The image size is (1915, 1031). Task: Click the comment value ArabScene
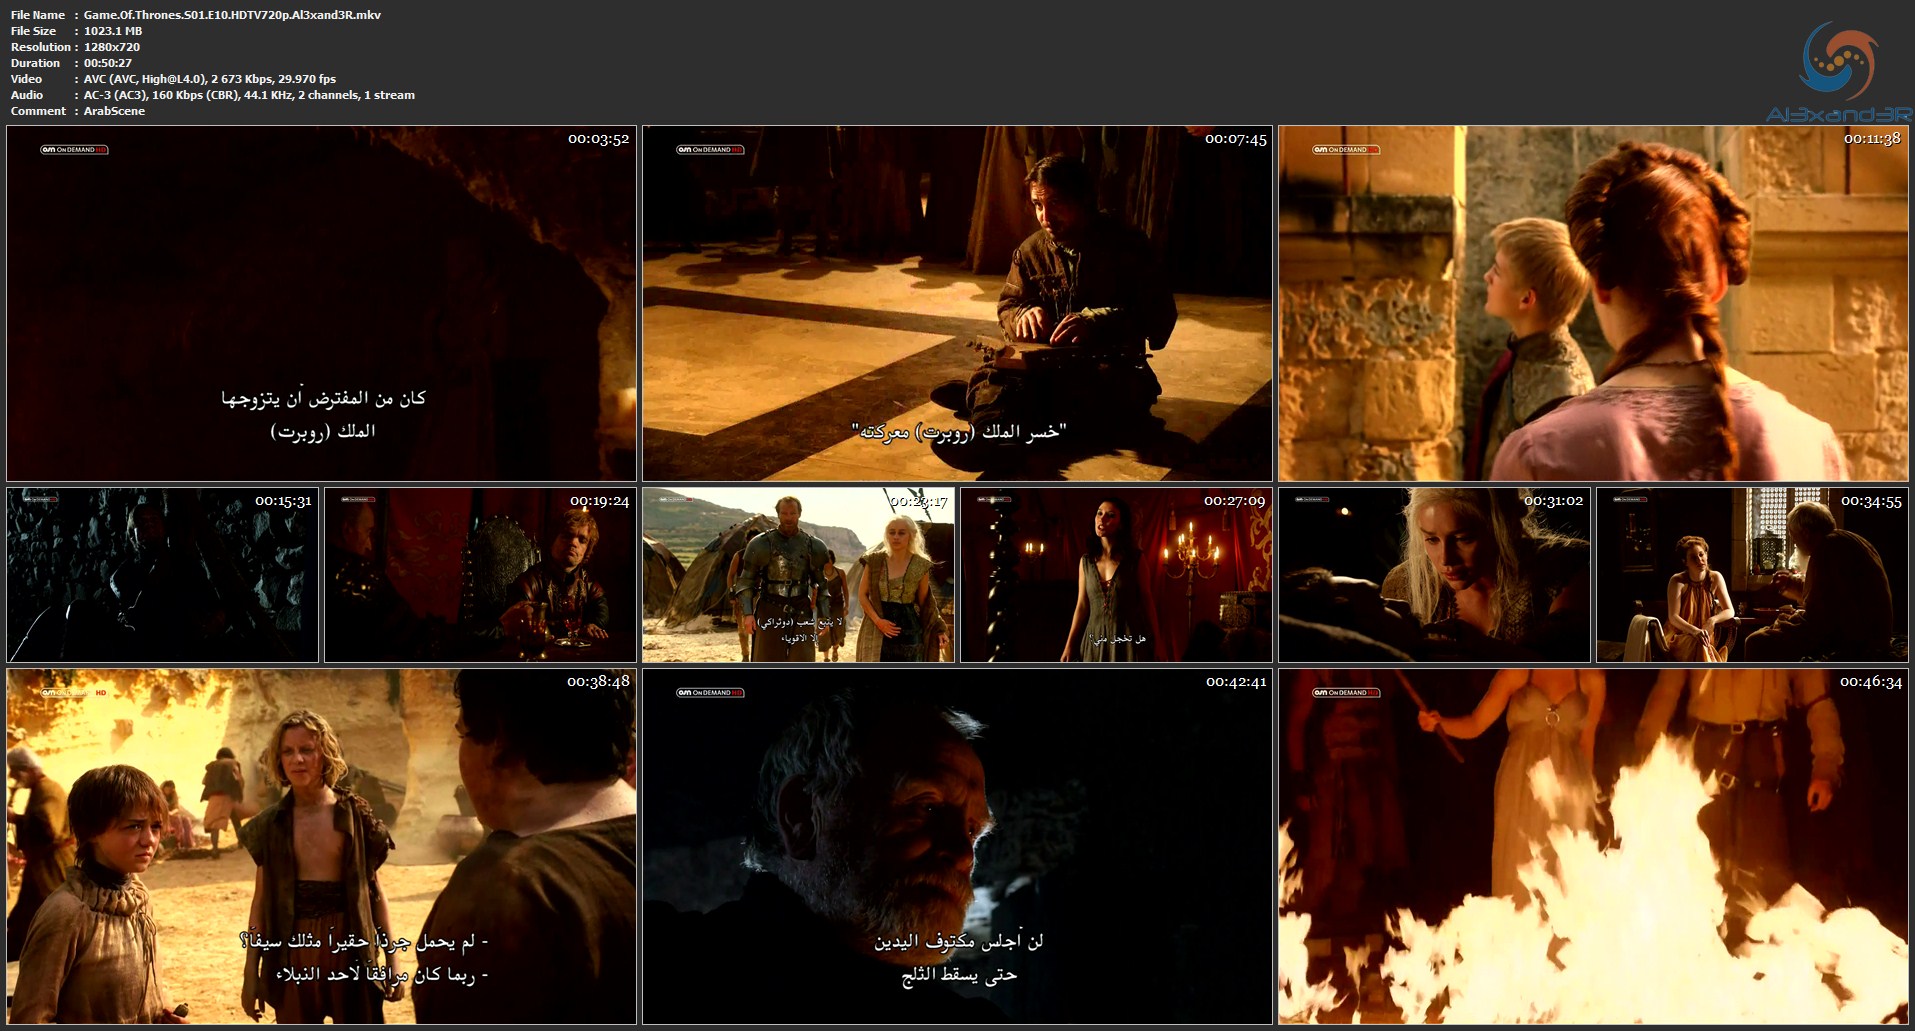coord(114,111)
